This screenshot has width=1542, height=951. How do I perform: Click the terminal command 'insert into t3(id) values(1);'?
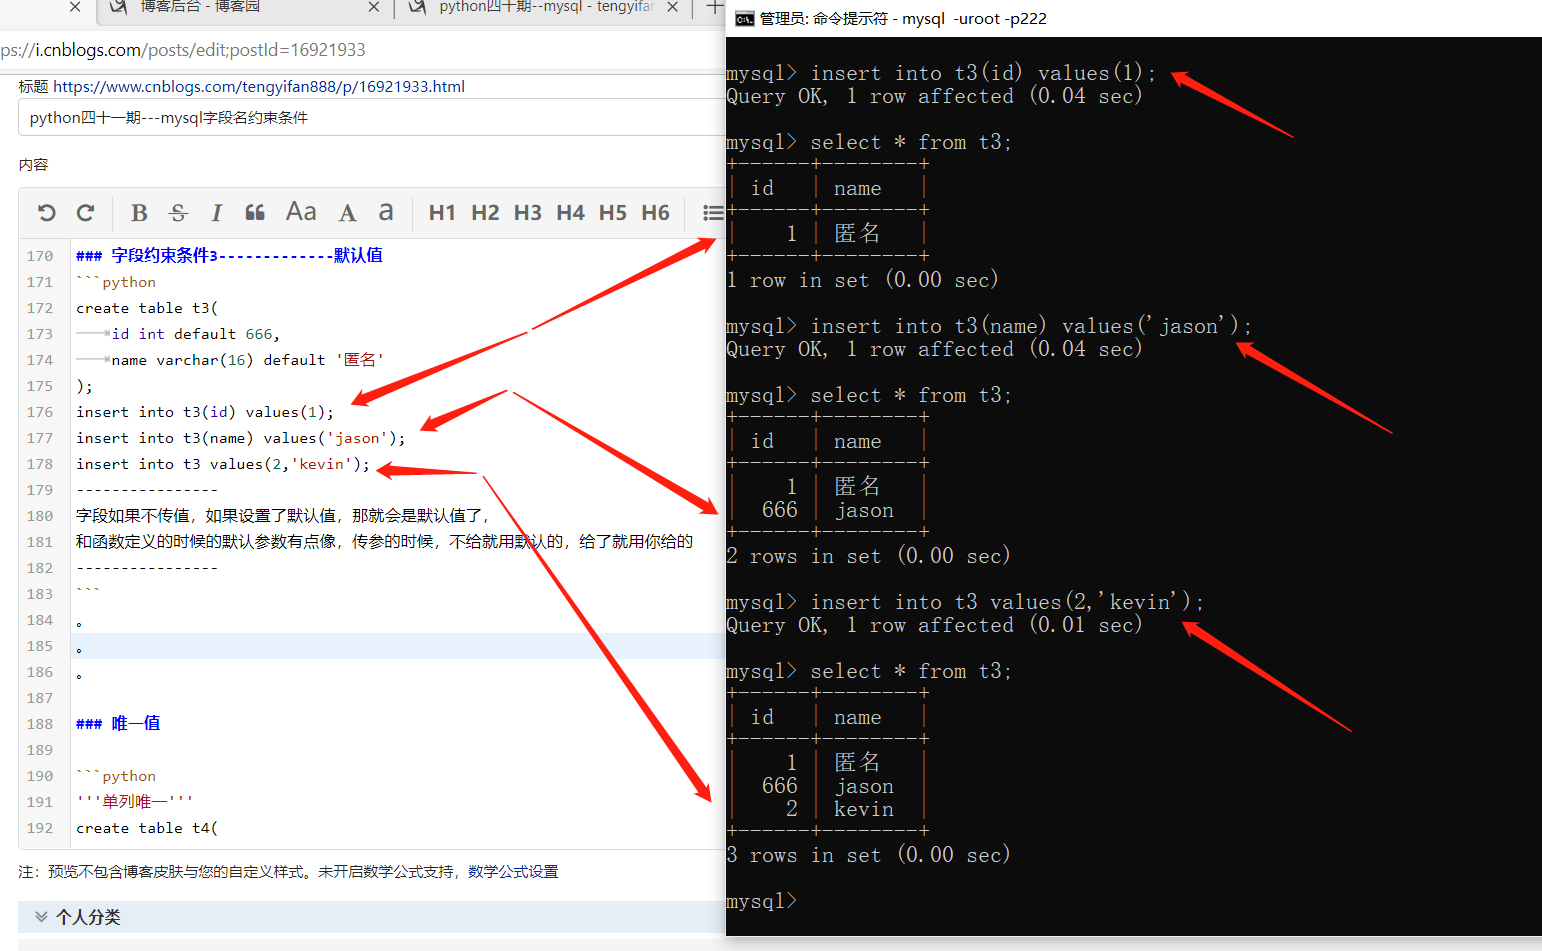983,73
